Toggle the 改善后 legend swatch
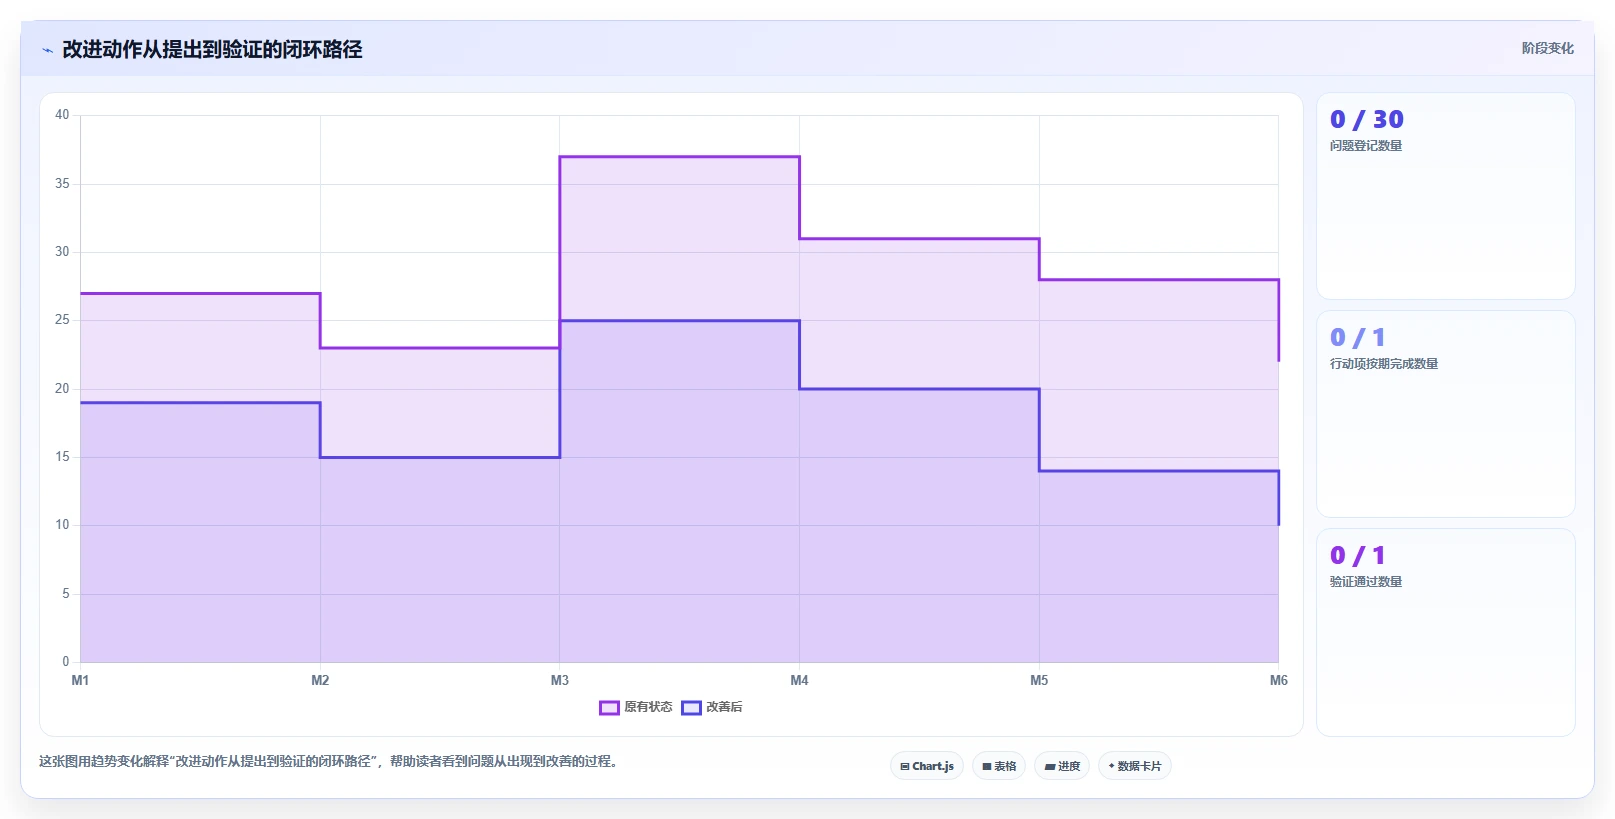Viewport: 1615px width, 819px height. tap(691, 707)
